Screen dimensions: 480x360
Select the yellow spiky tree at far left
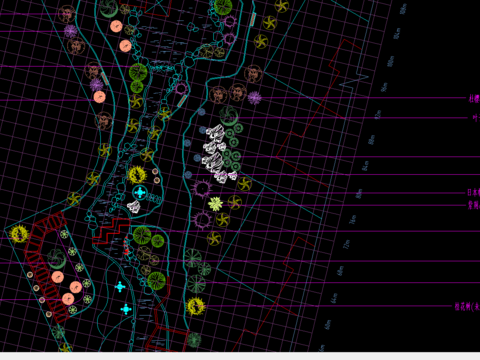pos(19,233)
